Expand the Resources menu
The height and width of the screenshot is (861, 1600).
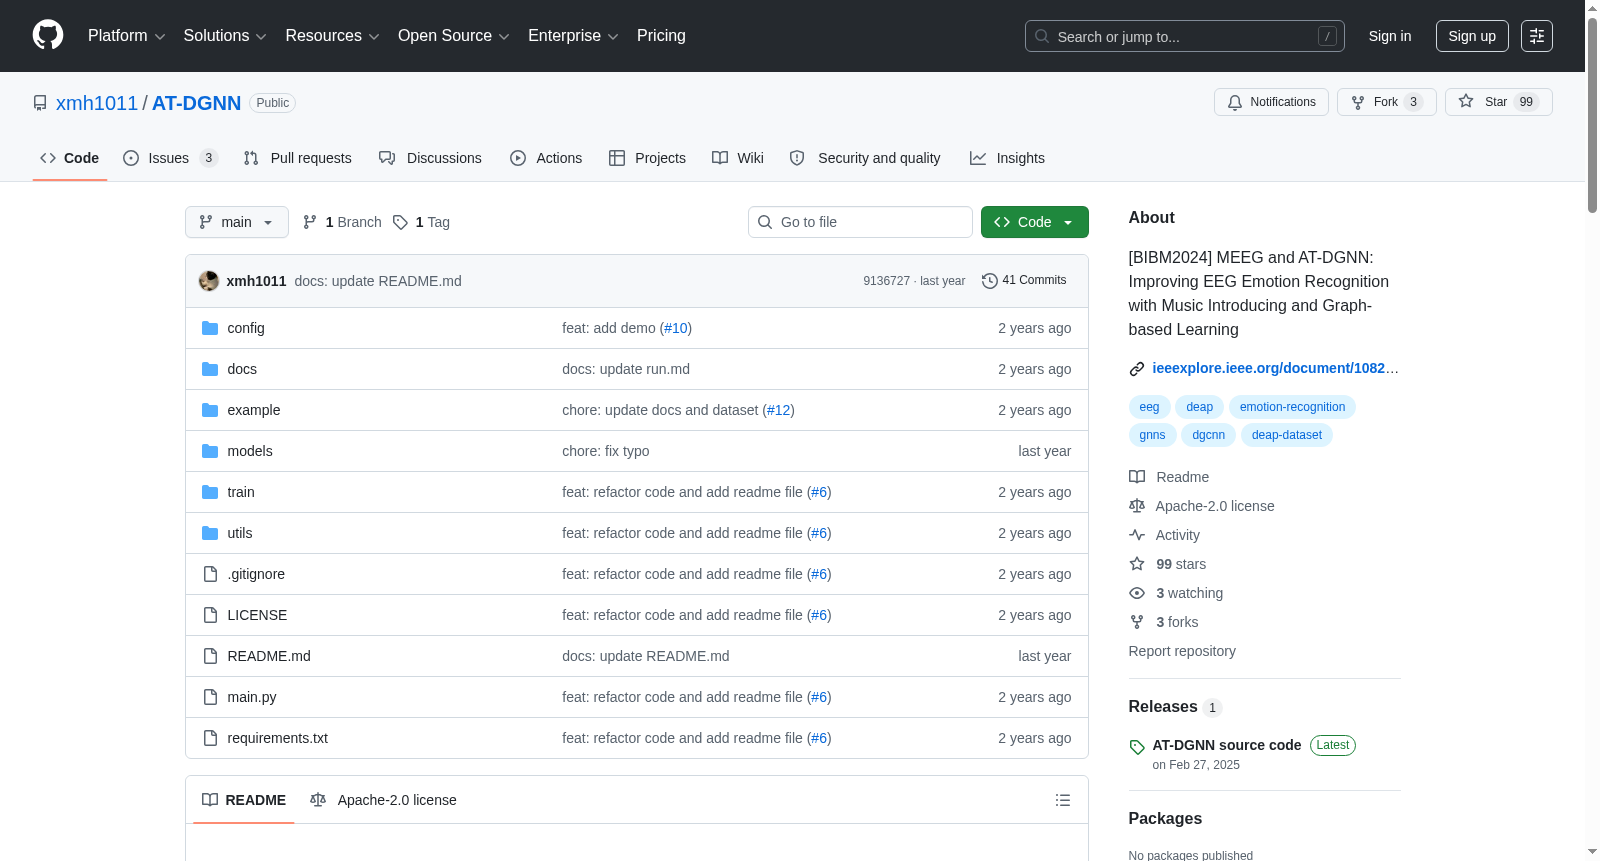(x=332, y=36)
